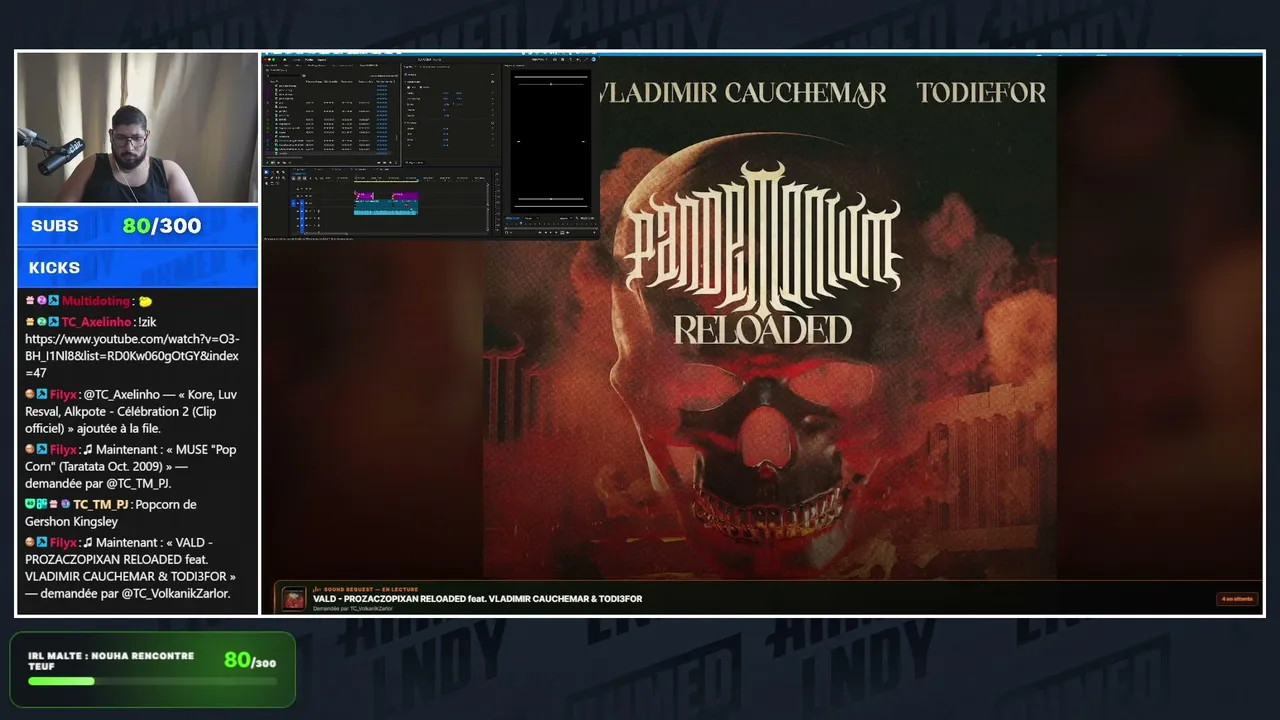Click the streamer's webcam feed
The image size is (1280, 720).
(x=138, y=128)
